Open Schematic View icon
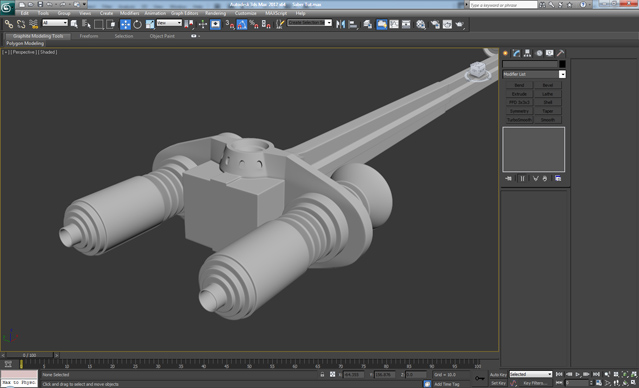This screenshot has height=388, width=639. [x=406, y=24]
